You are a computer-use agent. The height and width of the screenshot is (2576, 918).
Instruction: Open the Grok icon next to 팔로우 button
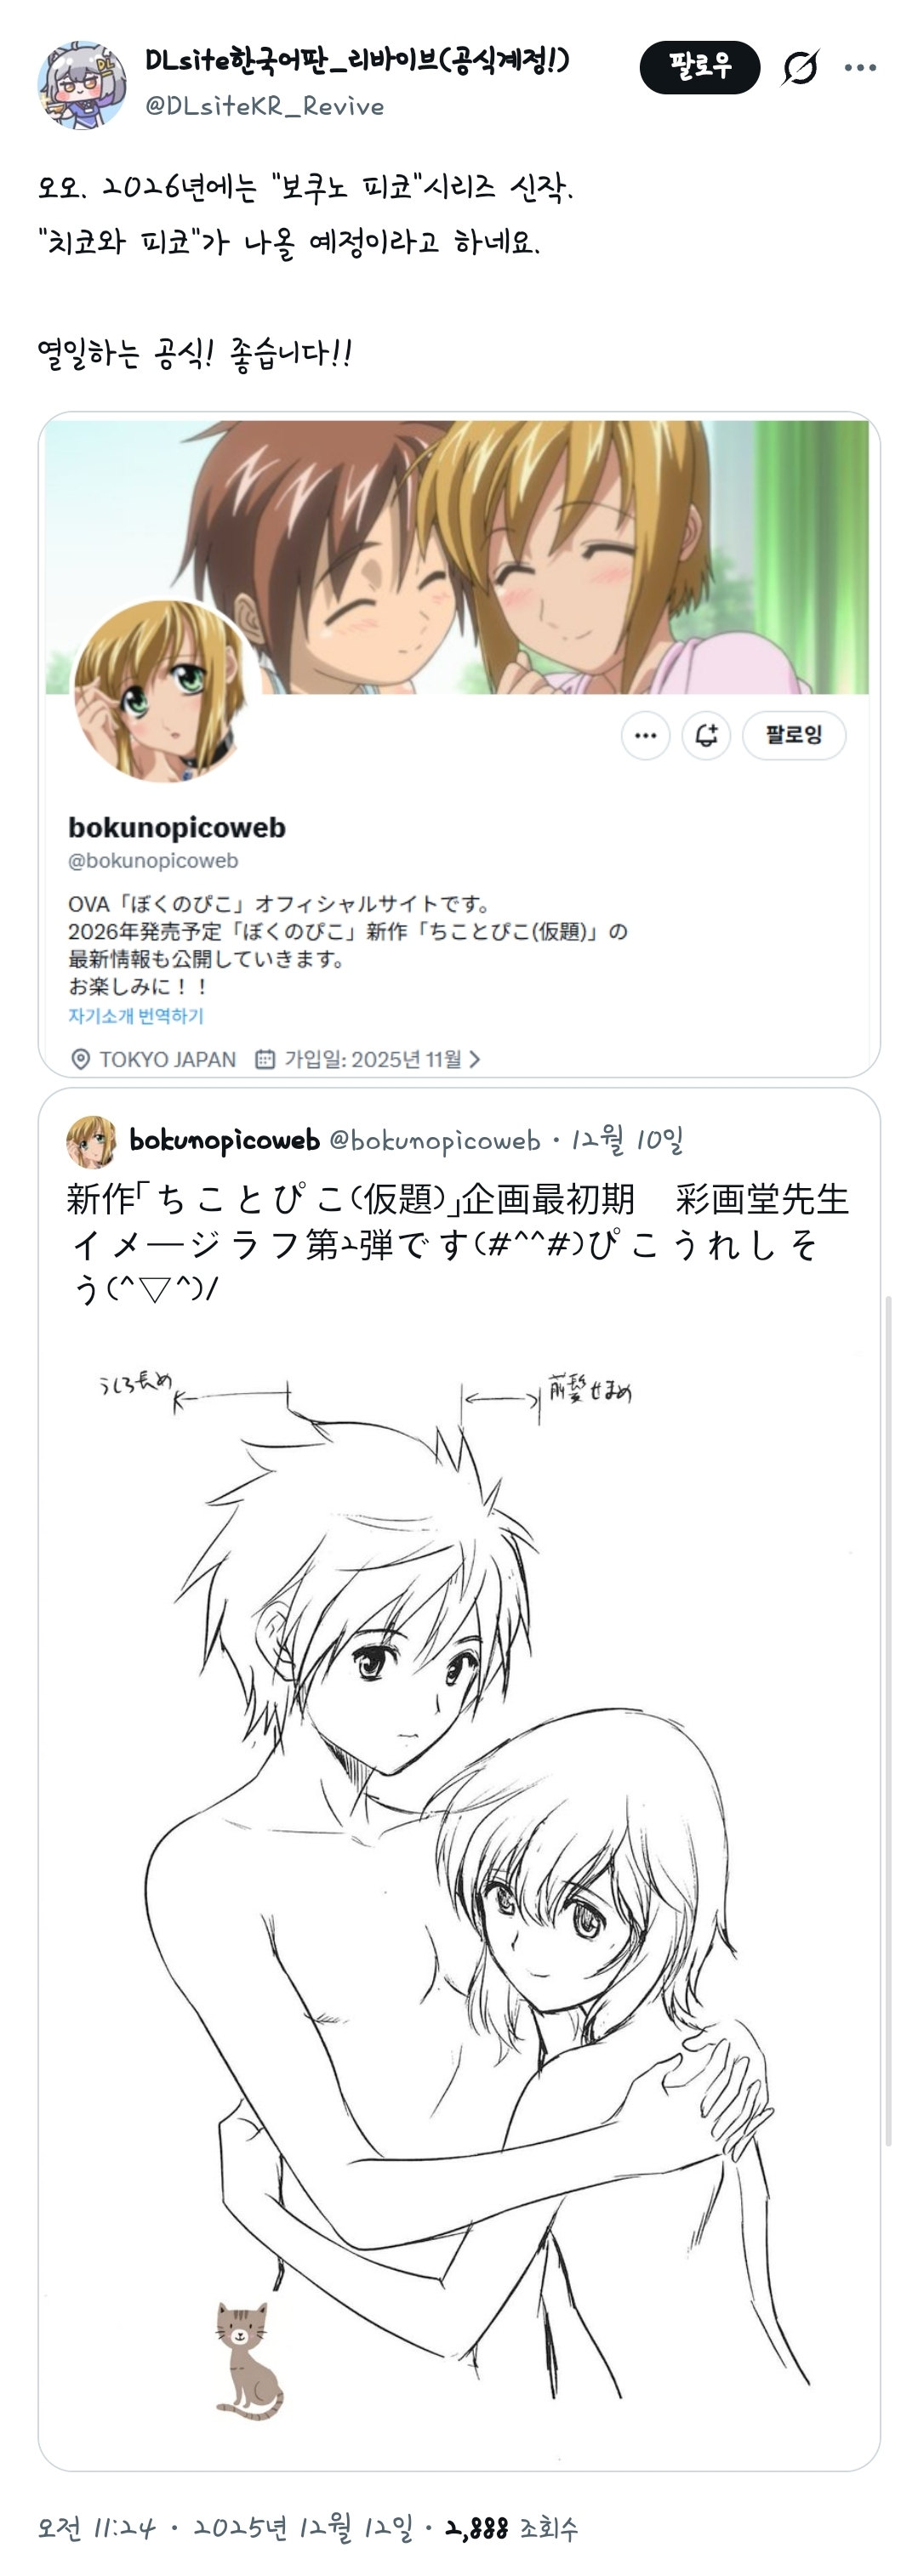pos(800,68)
